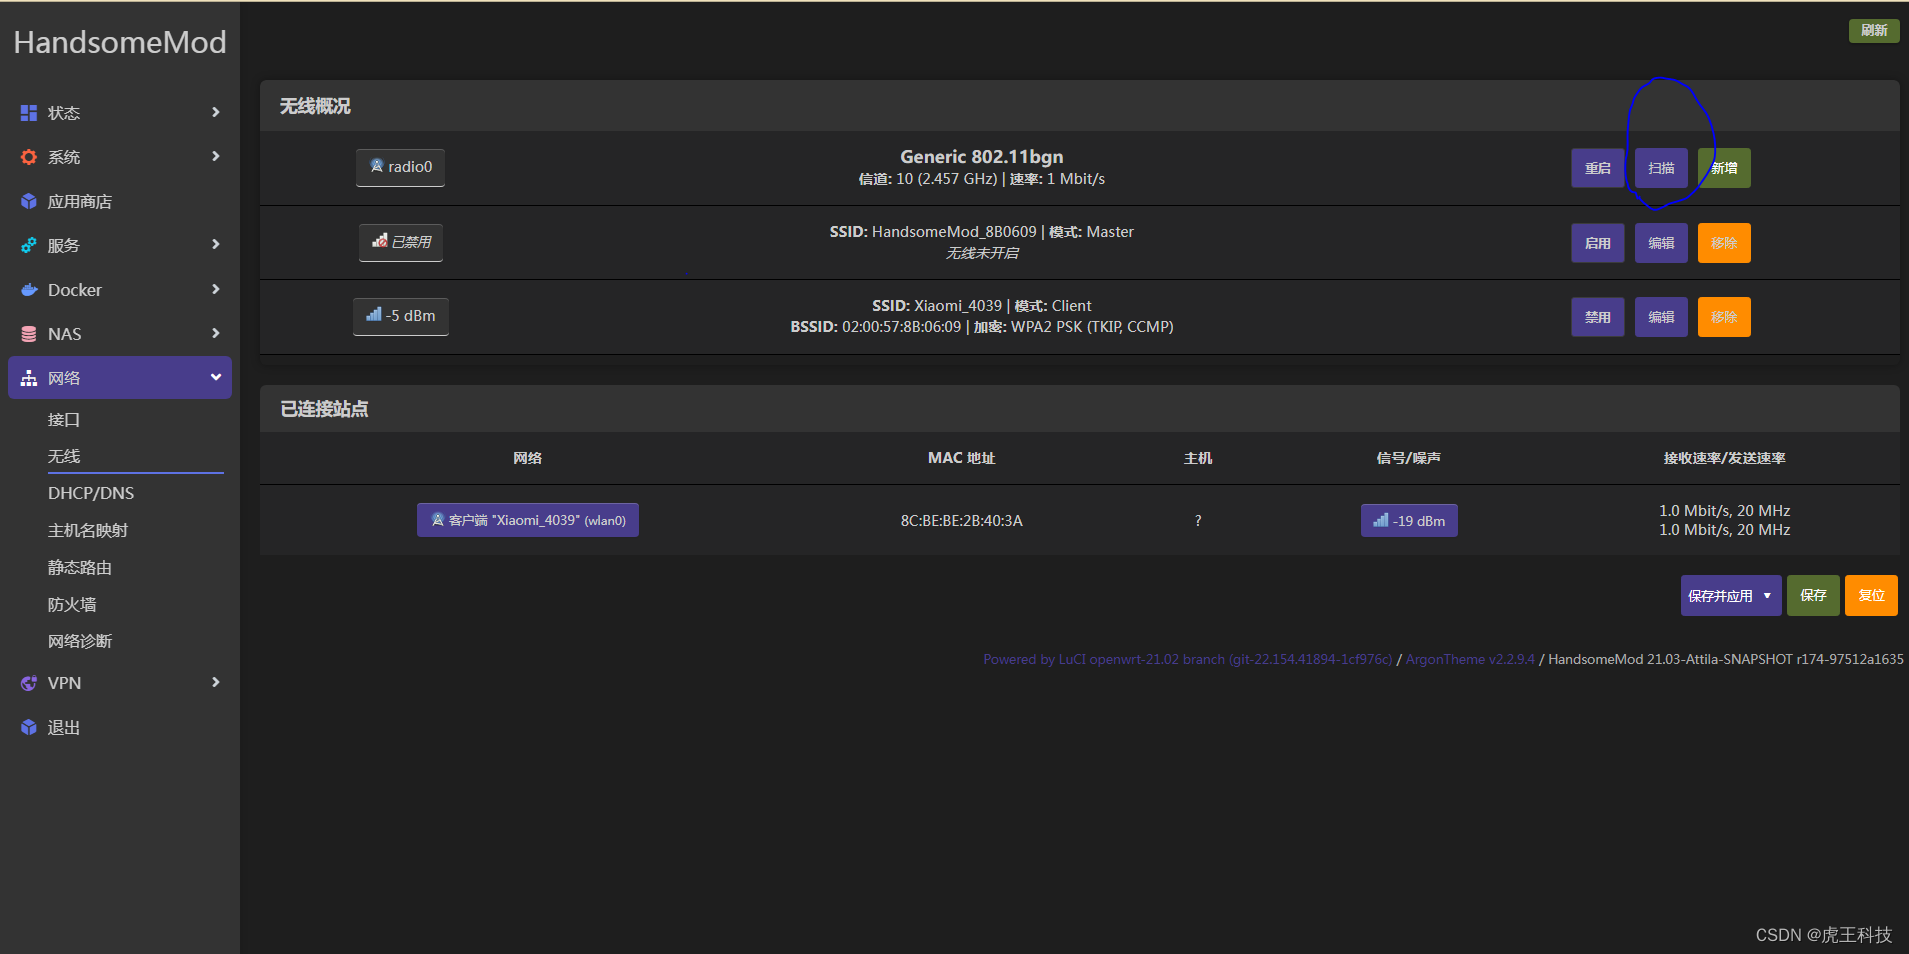Click 重启 button for radio0
Viewport: 1909px width, 954px height.
[x=1597, y=168]
